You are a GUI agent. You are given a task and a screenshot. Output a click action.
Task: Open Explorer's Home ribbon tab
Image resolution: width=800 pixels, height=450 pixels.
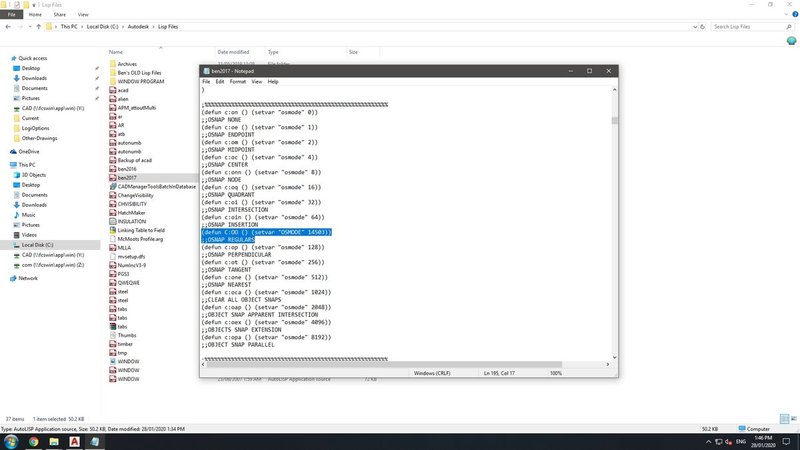tap(35, 15)
